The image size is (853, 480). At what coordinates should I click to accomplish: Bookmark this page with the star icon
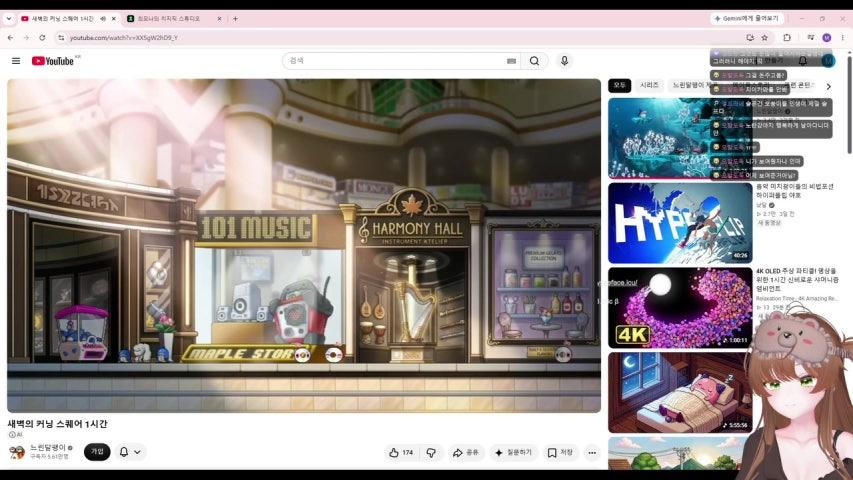pos(764,38)
